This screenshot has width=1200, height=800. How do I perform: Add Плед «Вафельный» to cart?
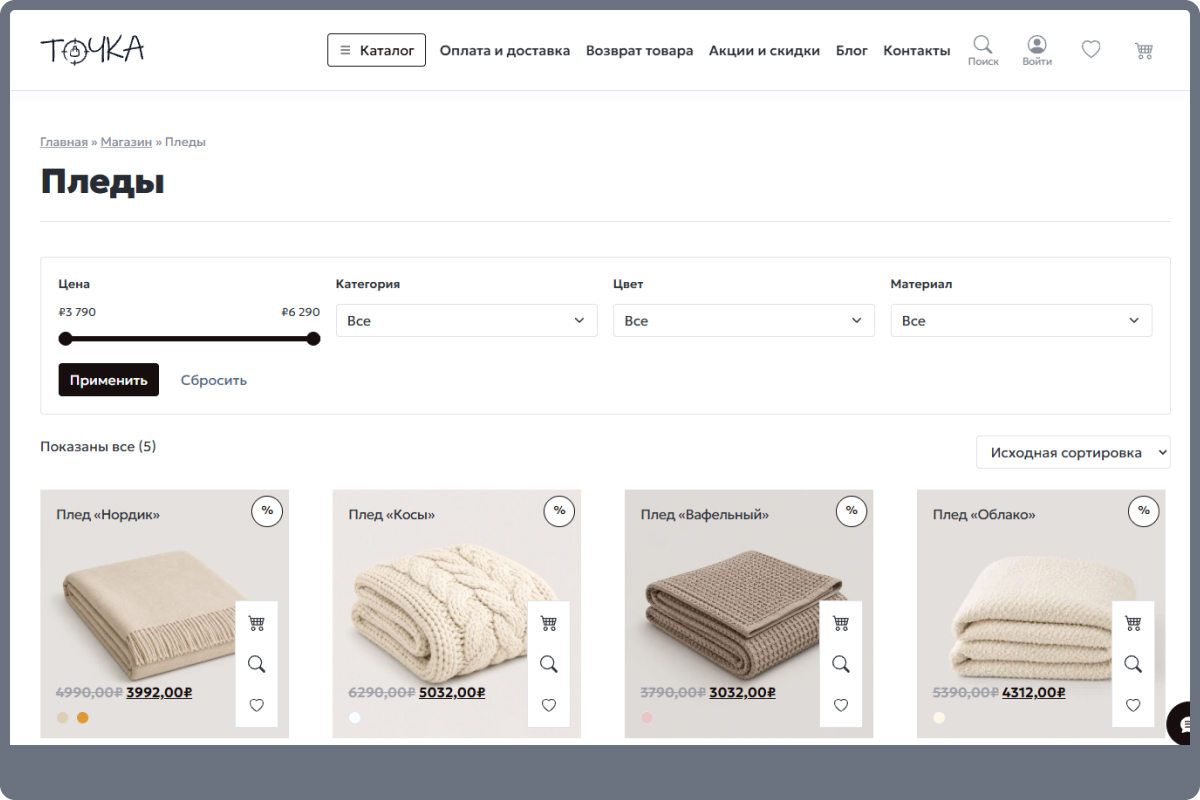tap(840, 623)
